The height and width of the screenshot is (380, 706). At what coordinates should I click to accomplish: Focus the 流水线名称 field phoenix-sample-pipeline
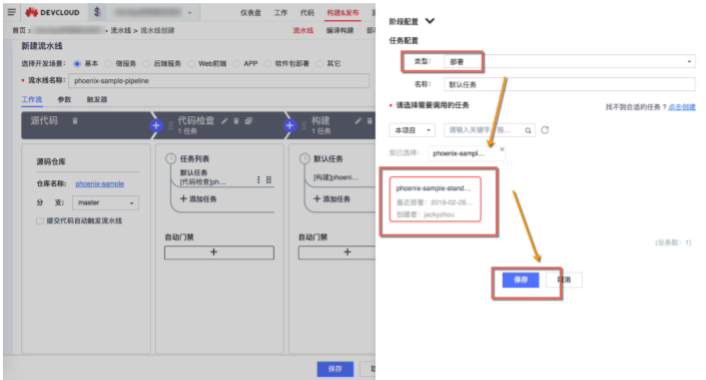tap(219, 81)
